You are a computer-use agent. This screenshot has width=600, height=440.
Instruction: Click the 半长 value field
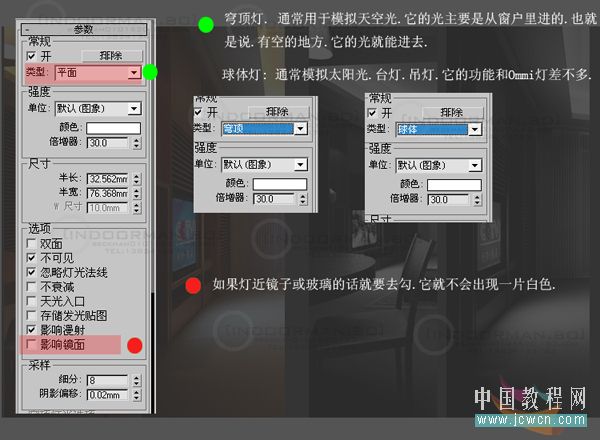tap(108, 179)
